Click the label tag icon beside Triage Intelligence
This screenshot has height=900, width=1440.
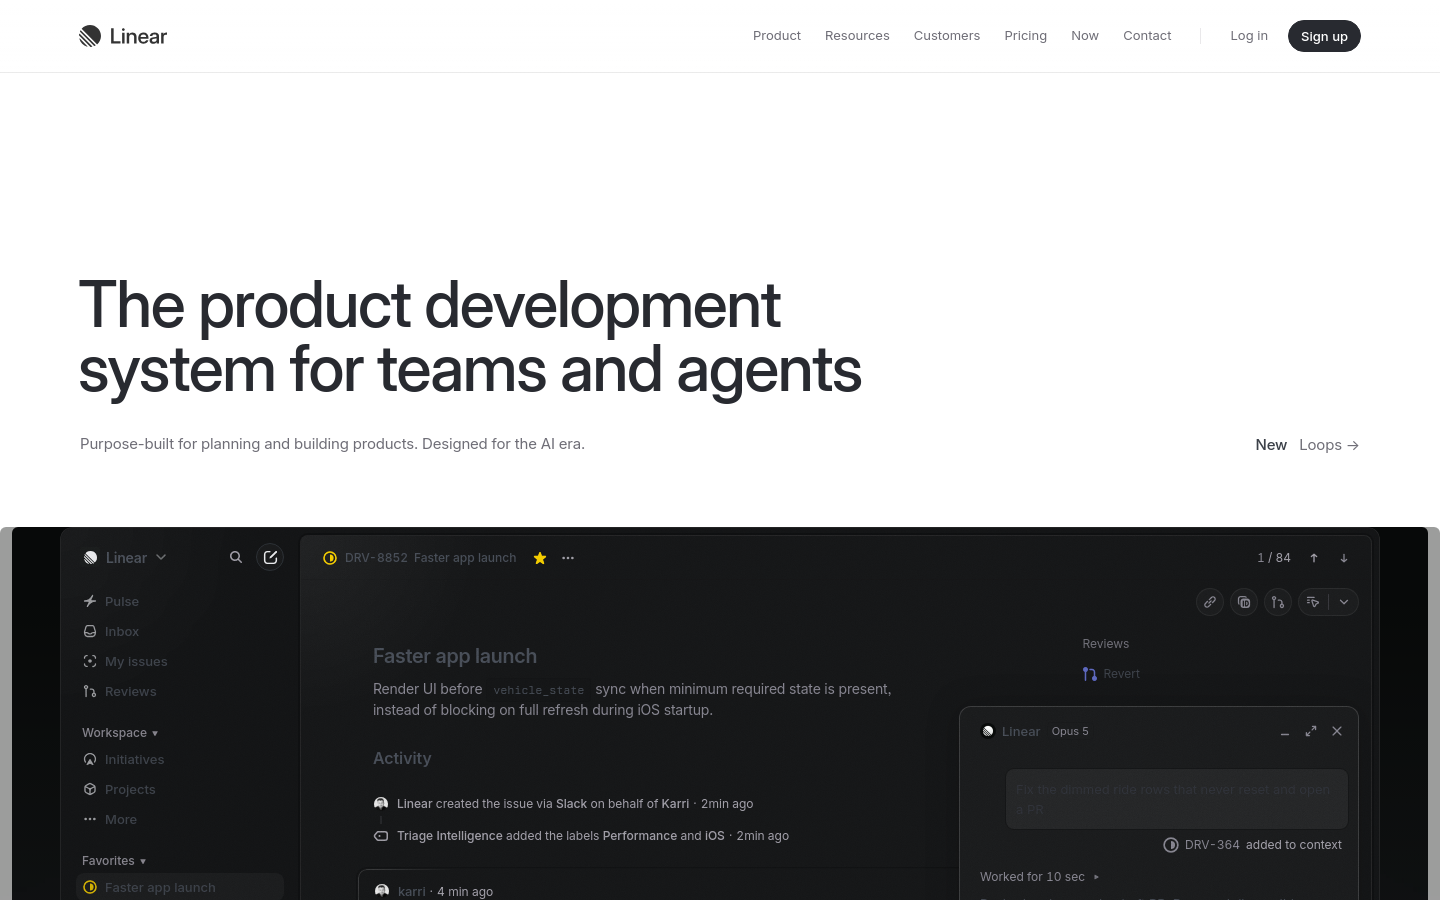[x=381, y=836]
